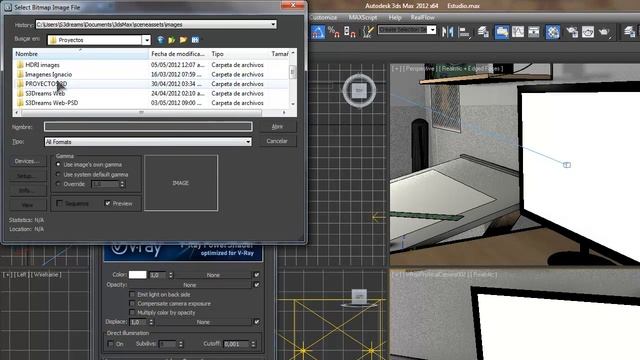Image resolution: width=640 pixels, height=360 pixels.
Task: Go up one folder level icon
Action: [172, 40]
